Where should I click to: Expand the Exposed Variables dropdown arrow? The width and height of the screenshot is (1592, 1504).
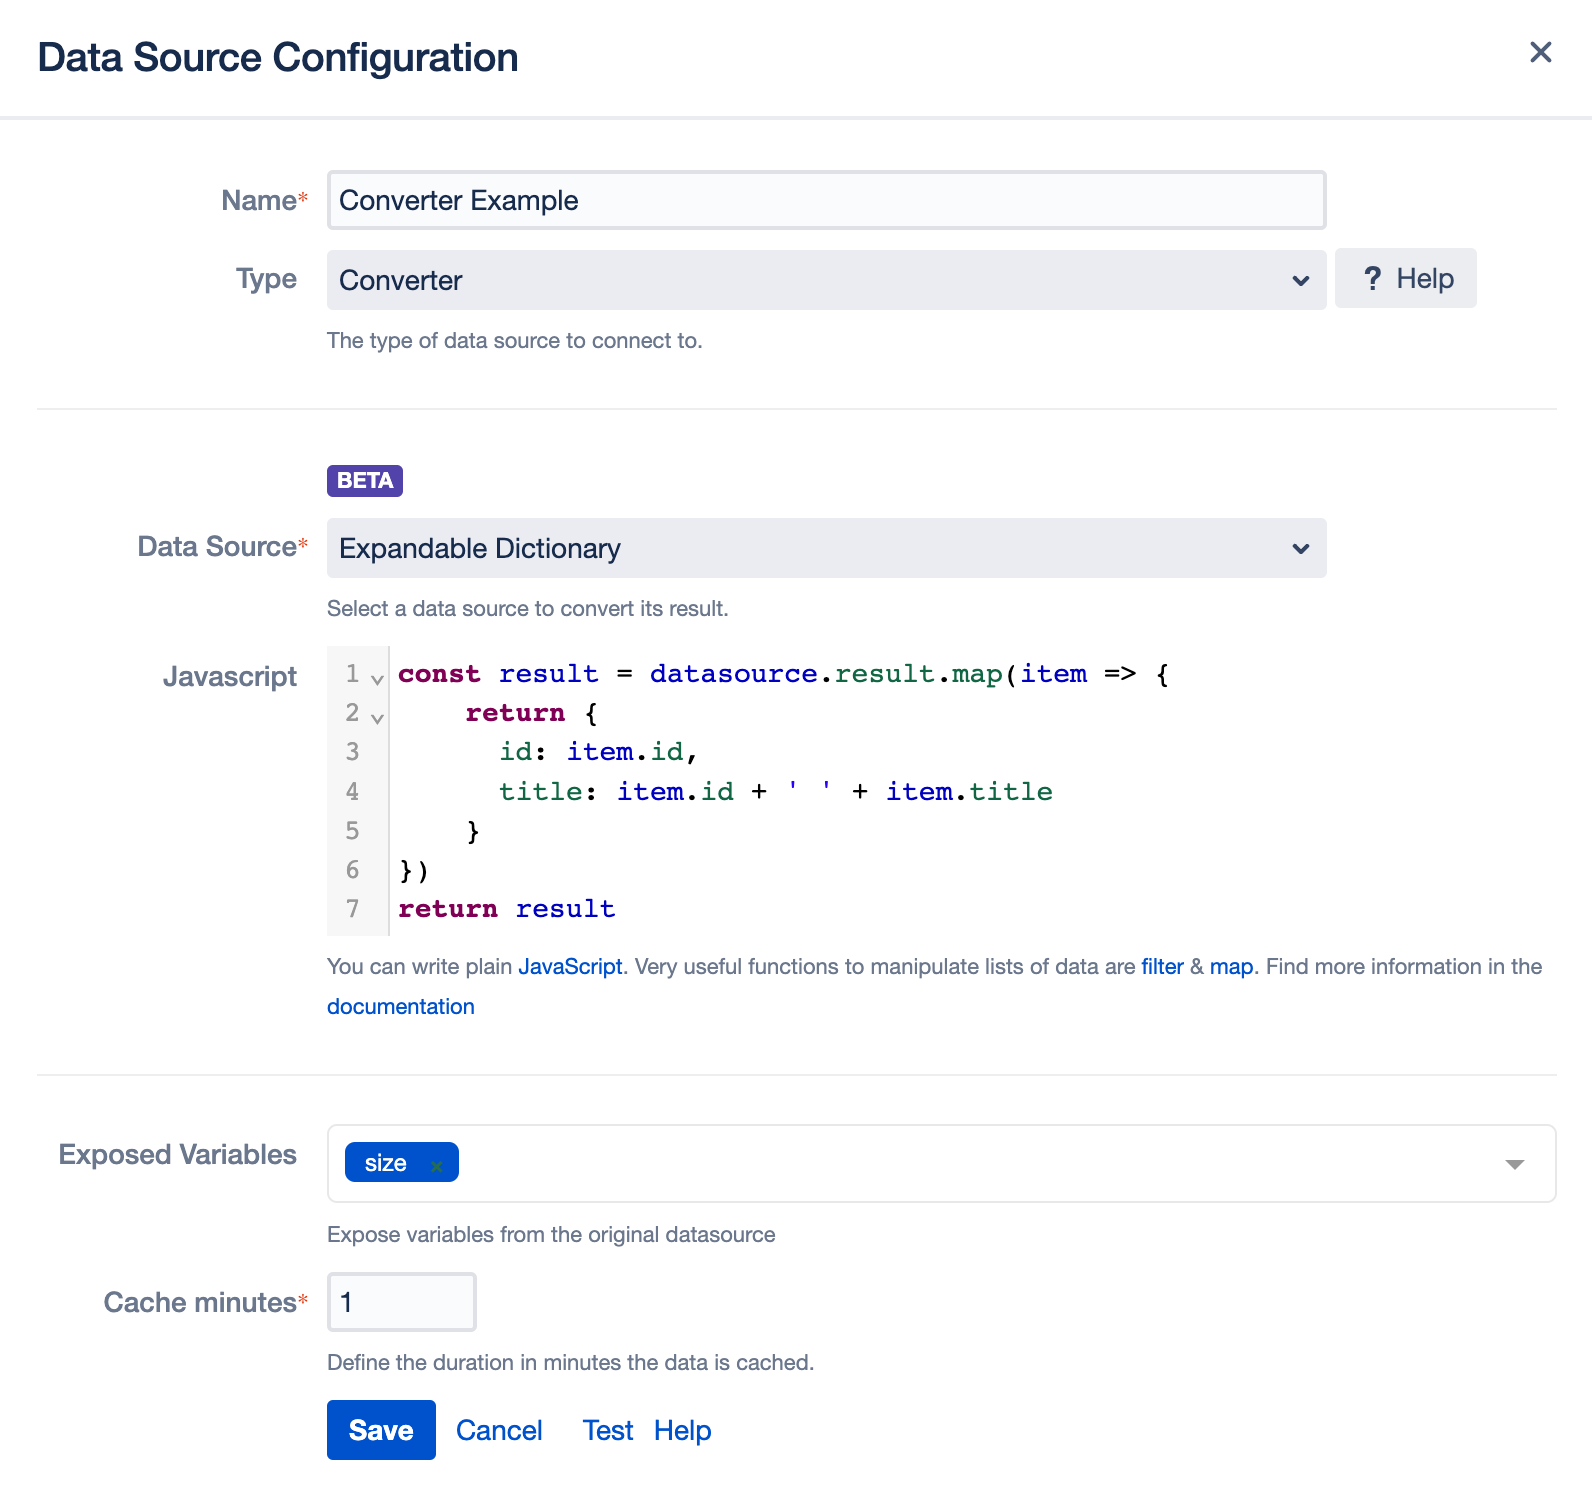(x=1514, y=1164)
